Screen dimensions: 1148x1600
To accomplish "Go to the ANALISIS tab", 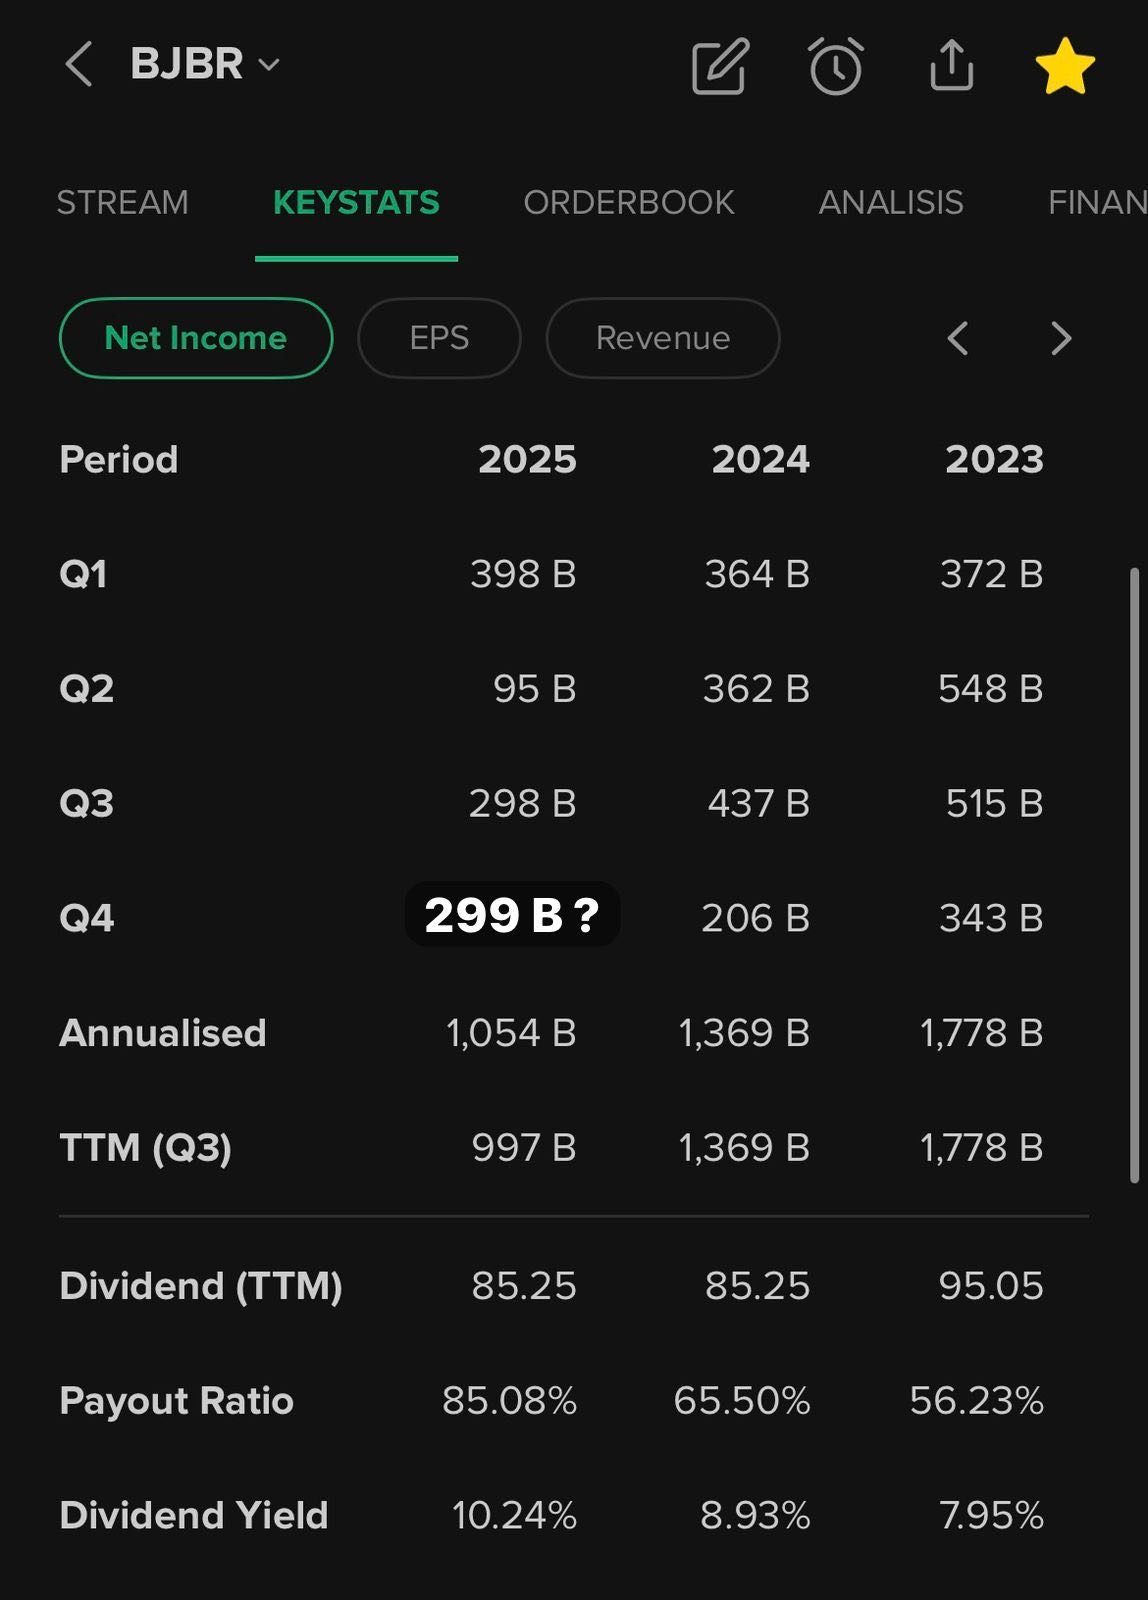I will coord(891,203).
